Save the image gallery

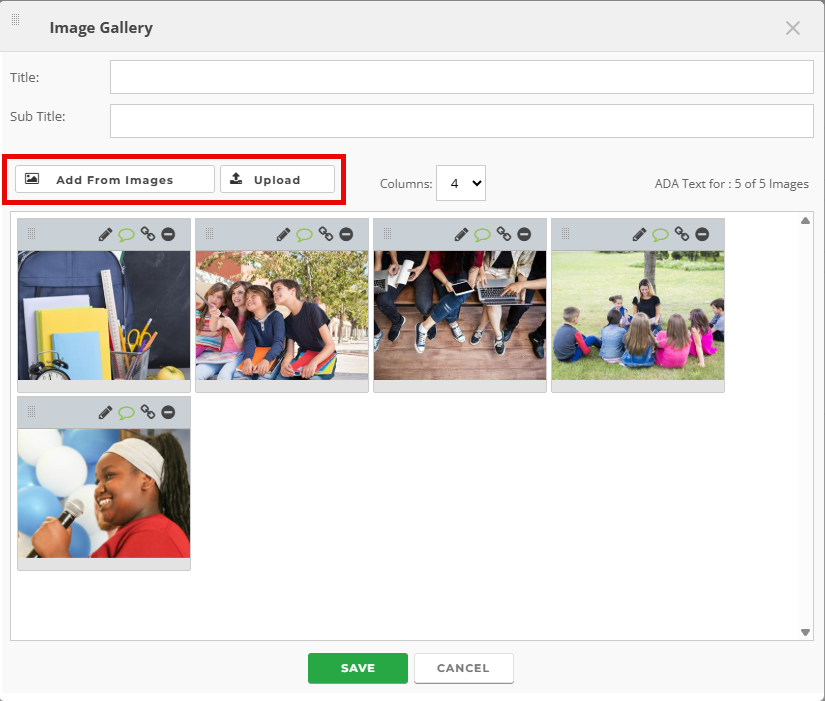[x=358, y=668]
